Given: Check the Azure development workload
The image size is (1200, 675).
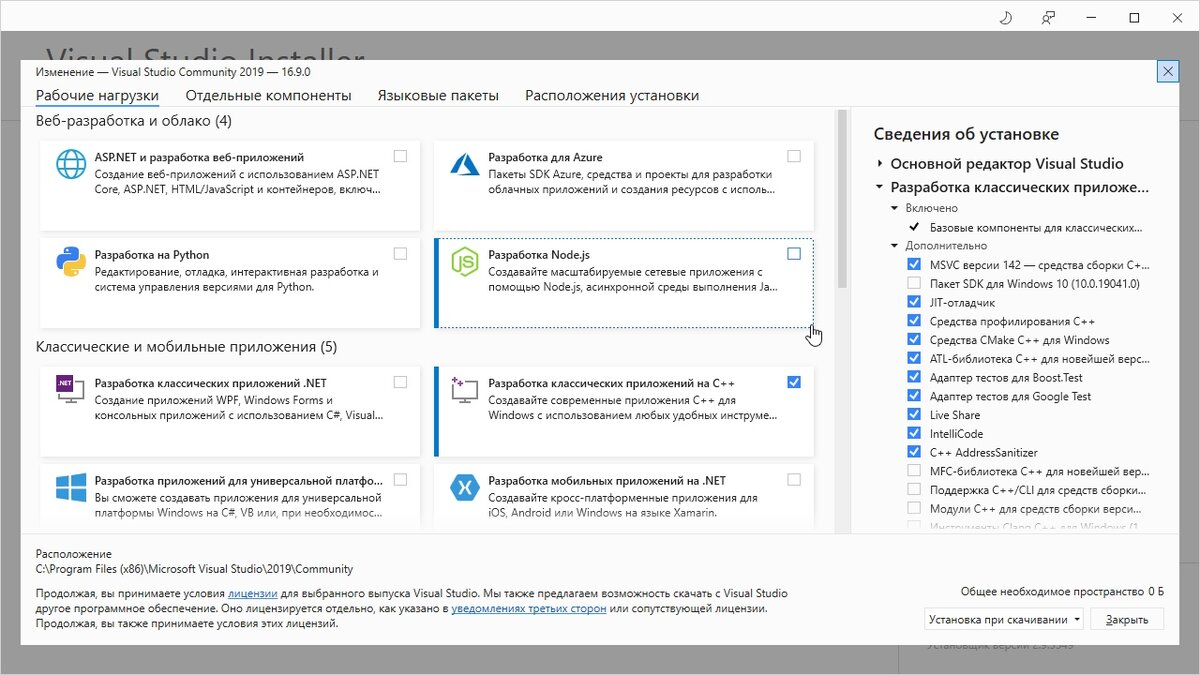Looking at the screenshot, I should [x=794, y=156].
